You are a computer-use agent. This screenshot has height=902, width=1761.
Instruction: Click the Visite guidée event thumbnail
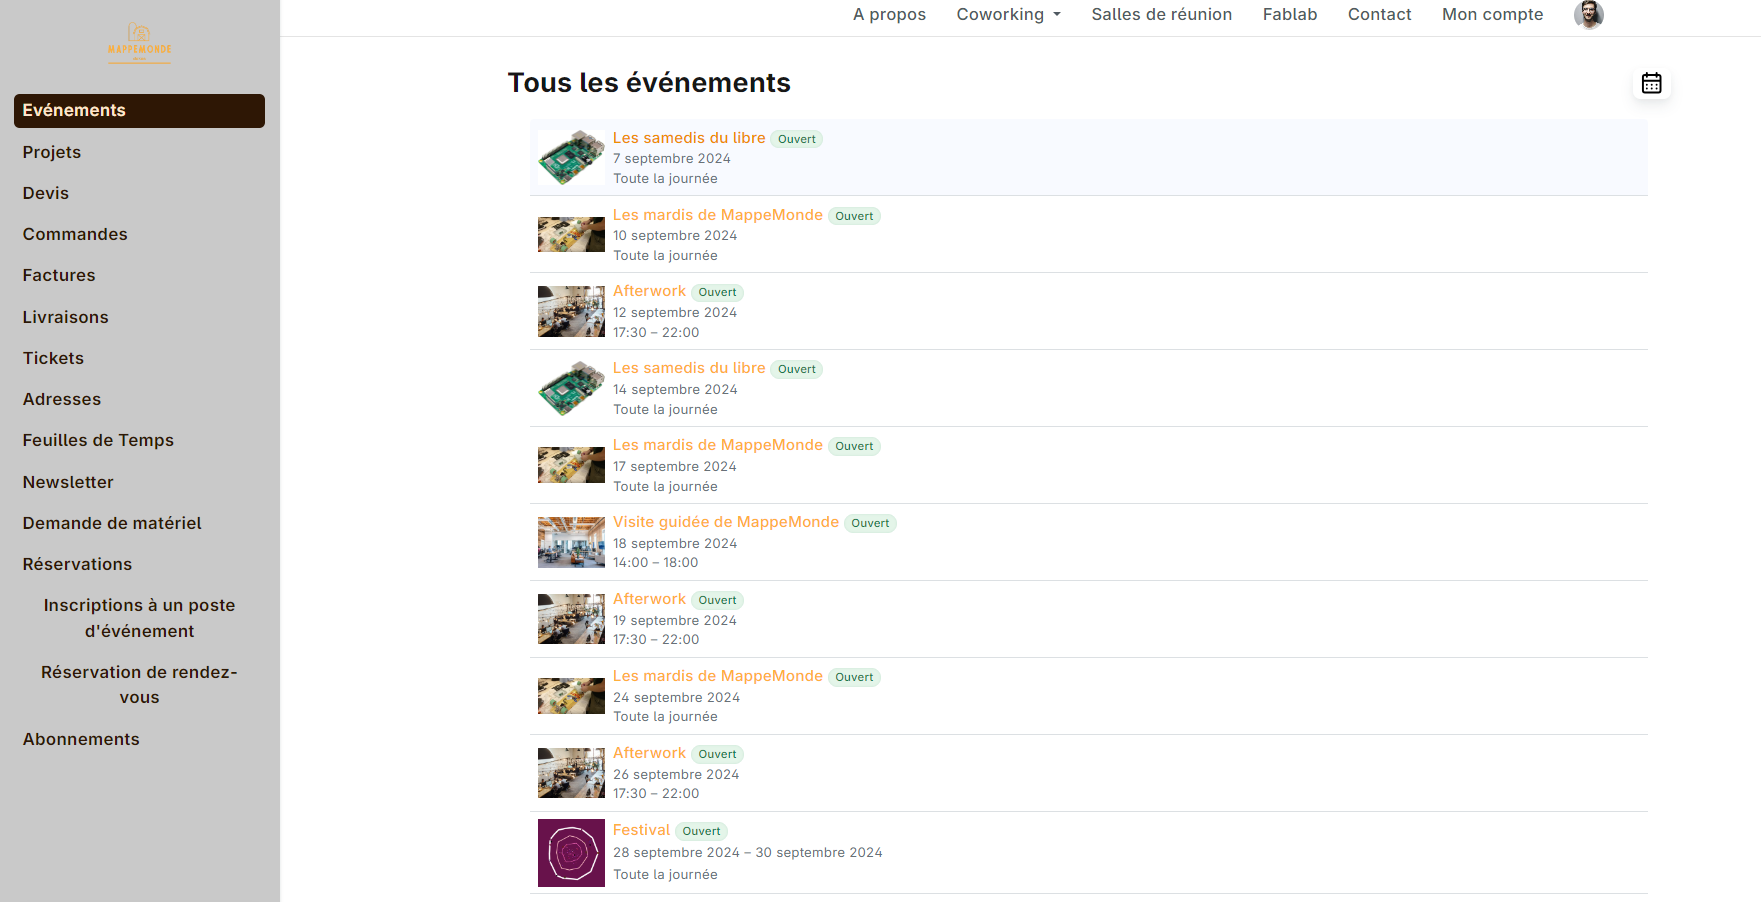pyautogui.click(x=571, y=542)
